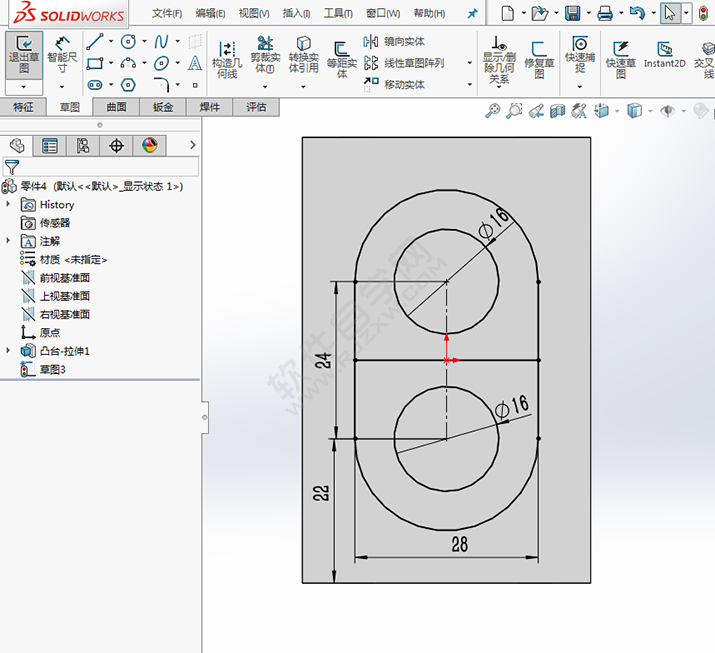The image size is (715, 653).
Task: Open the Linear Sketch Pattern dropdown arrow
Action: (x=469, y=63)
